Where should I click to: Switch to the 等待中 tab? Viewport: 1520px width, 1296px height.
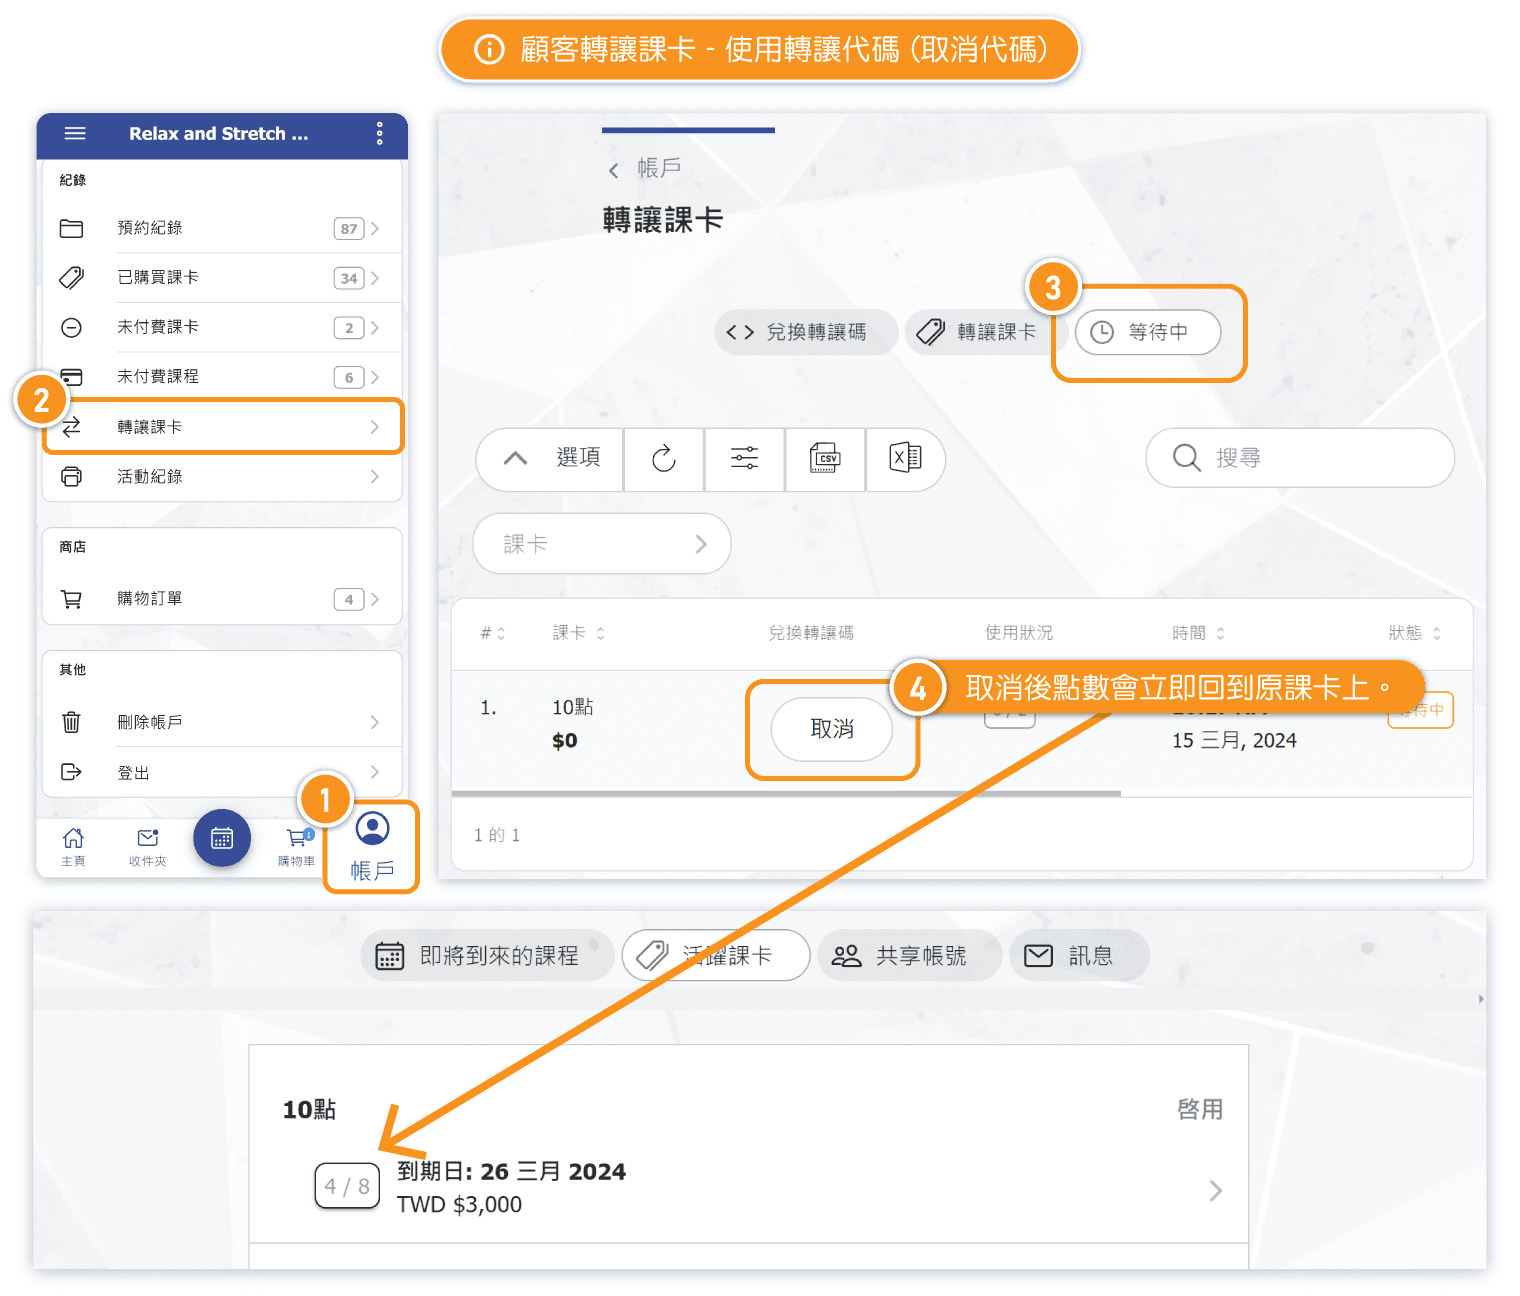(x=1147, y=332)
